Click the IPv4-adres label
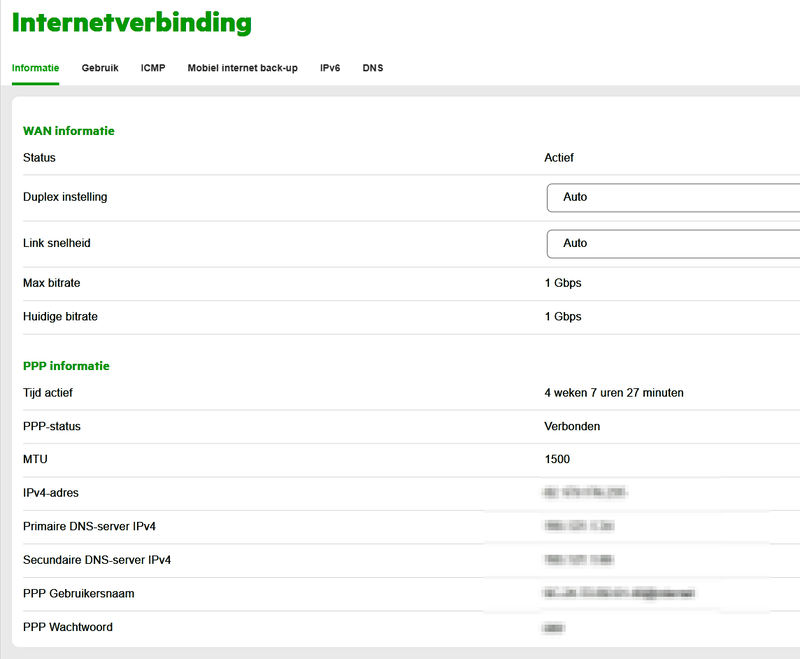 [51, 493]
